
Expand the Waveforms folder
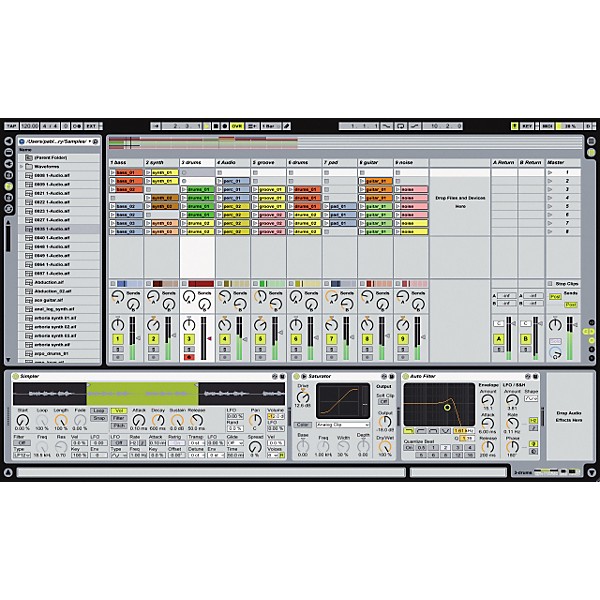[21, 167]
